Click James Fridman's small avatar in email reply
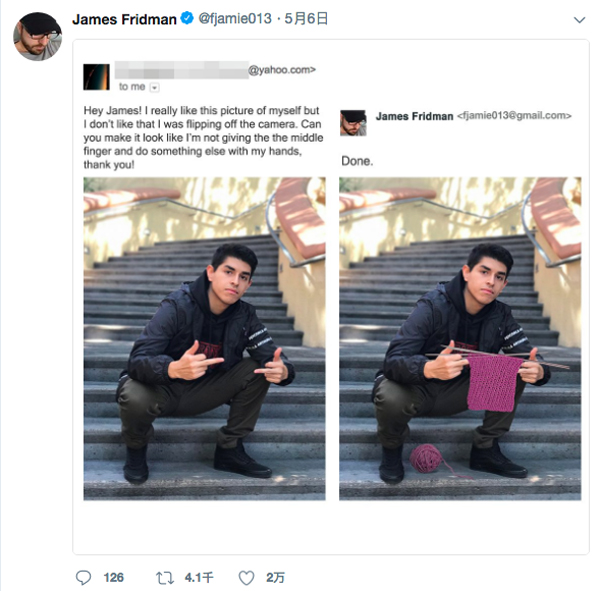The image size is (600, 591). point(353,123)
